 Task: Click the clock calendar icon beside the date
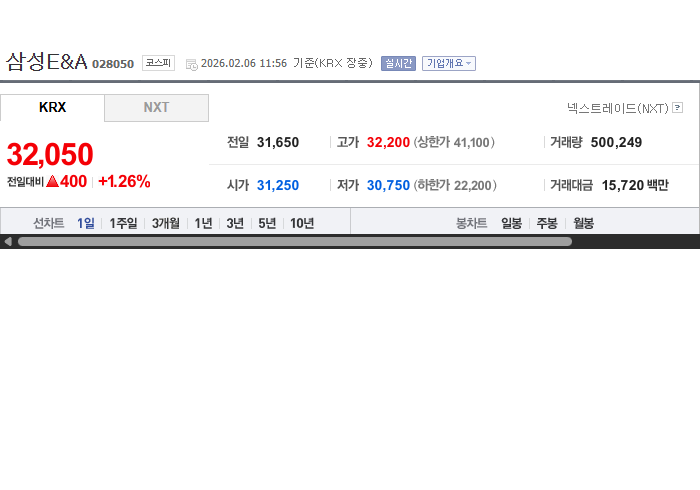point(192,65)
